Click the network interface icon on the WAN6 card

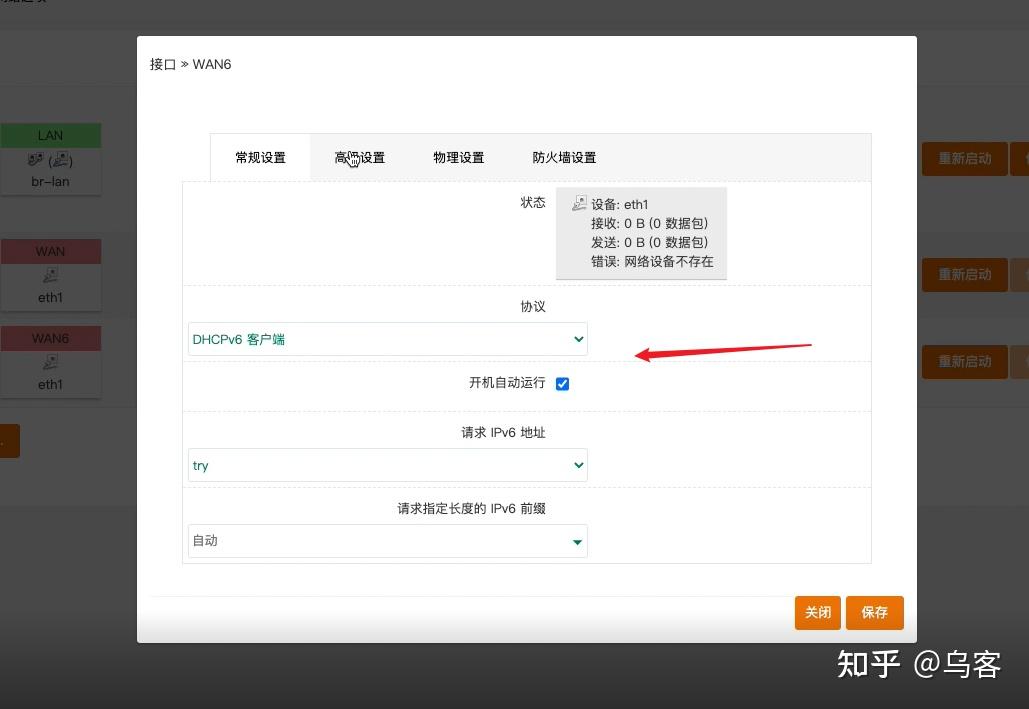[50, 362]
